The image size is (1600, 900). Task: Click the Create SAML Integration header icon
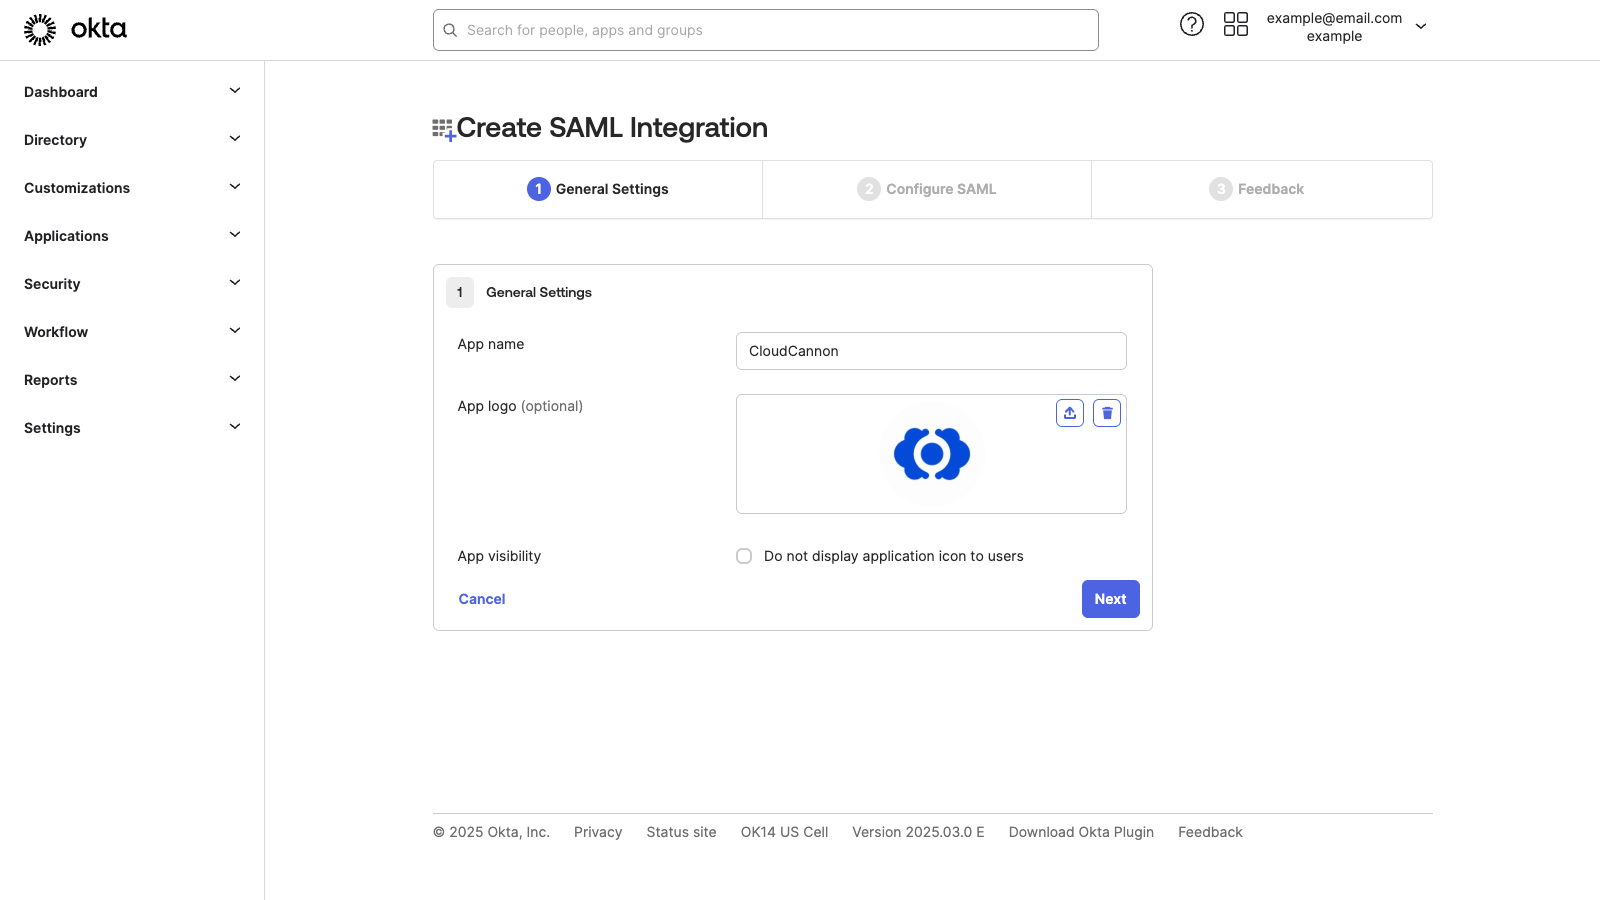(442, 127)
